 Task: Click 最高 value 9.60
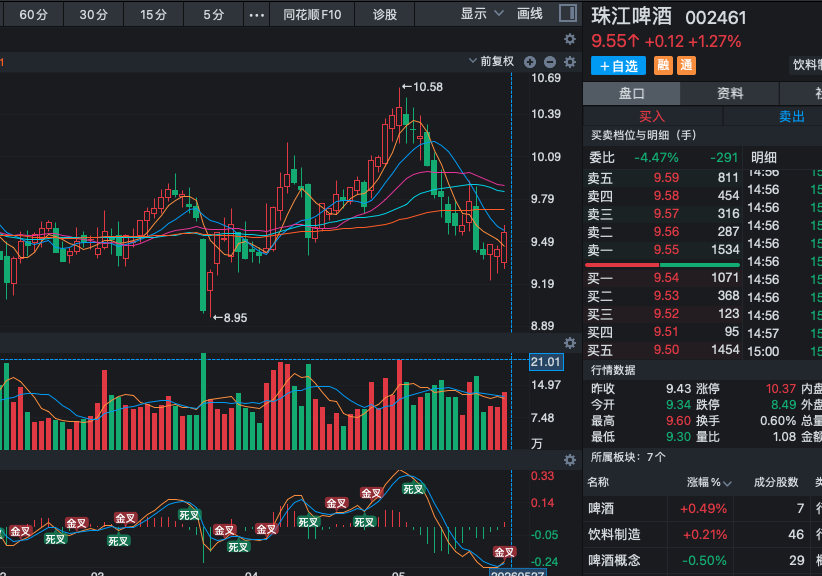678,421
